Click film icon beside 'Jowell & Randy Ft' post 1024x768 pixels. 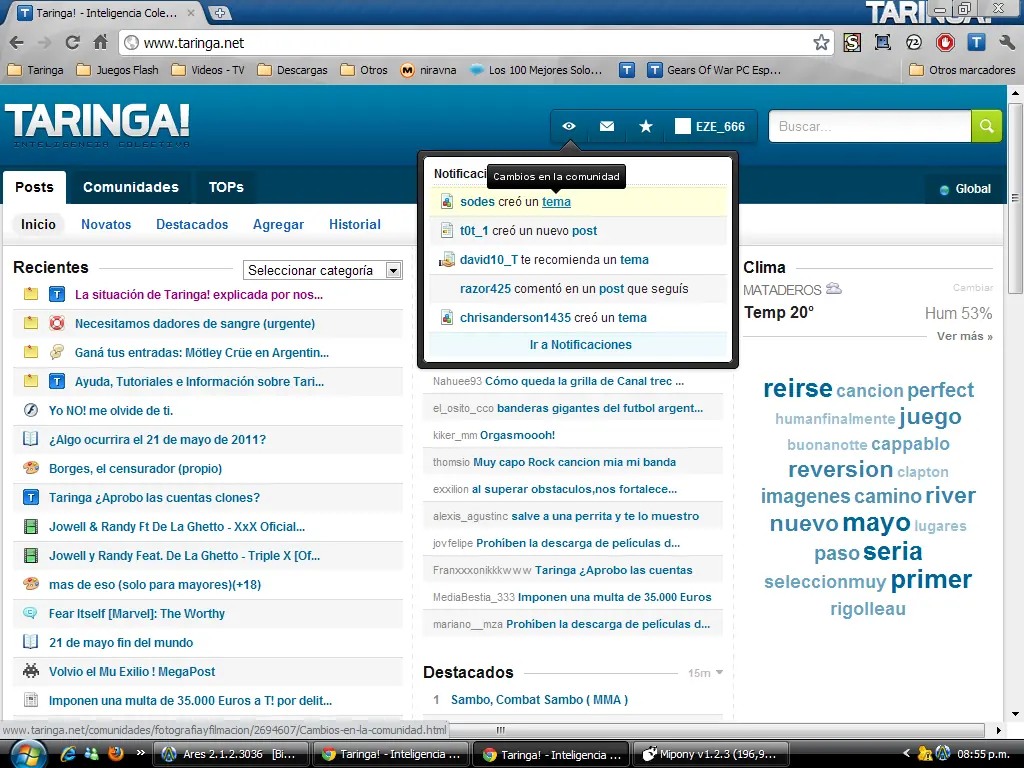pyautogui.click(x=31, y=526)
